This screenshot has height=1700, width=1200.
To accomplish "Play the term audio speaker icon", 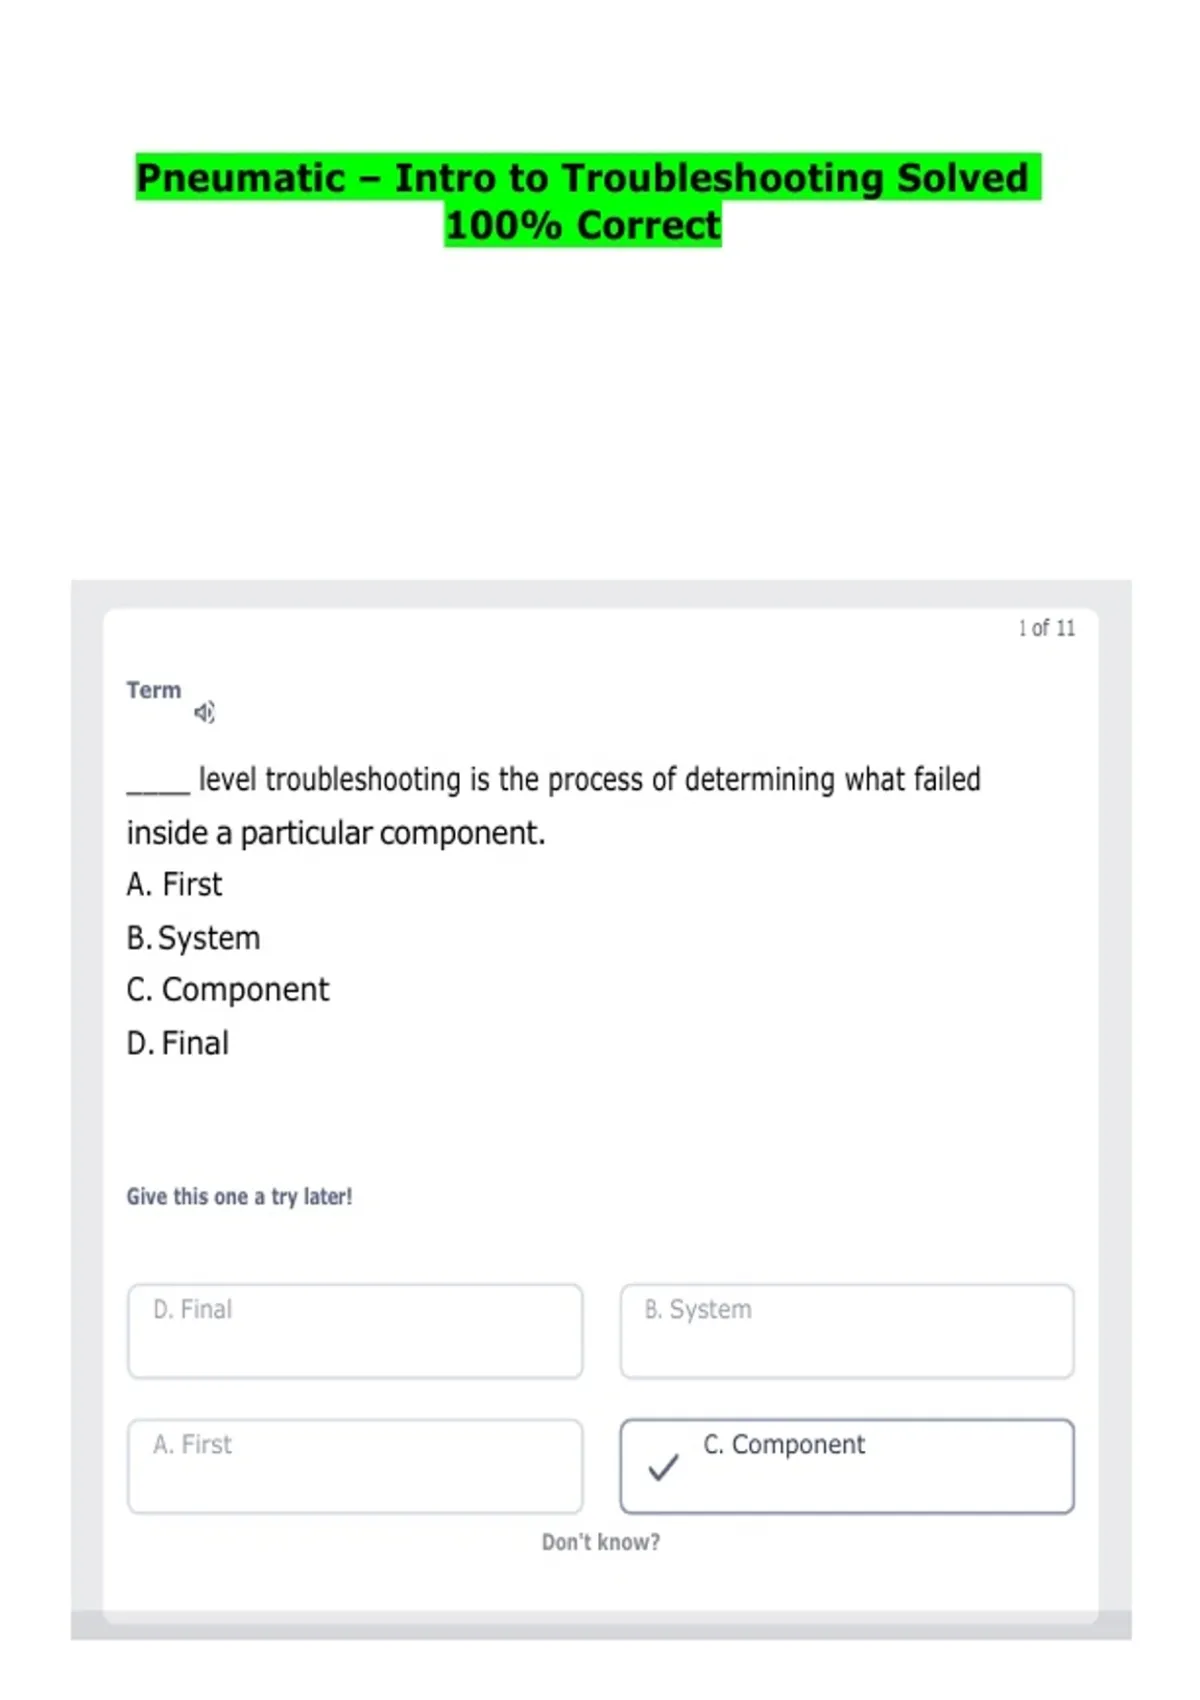I will pos(204,712).
